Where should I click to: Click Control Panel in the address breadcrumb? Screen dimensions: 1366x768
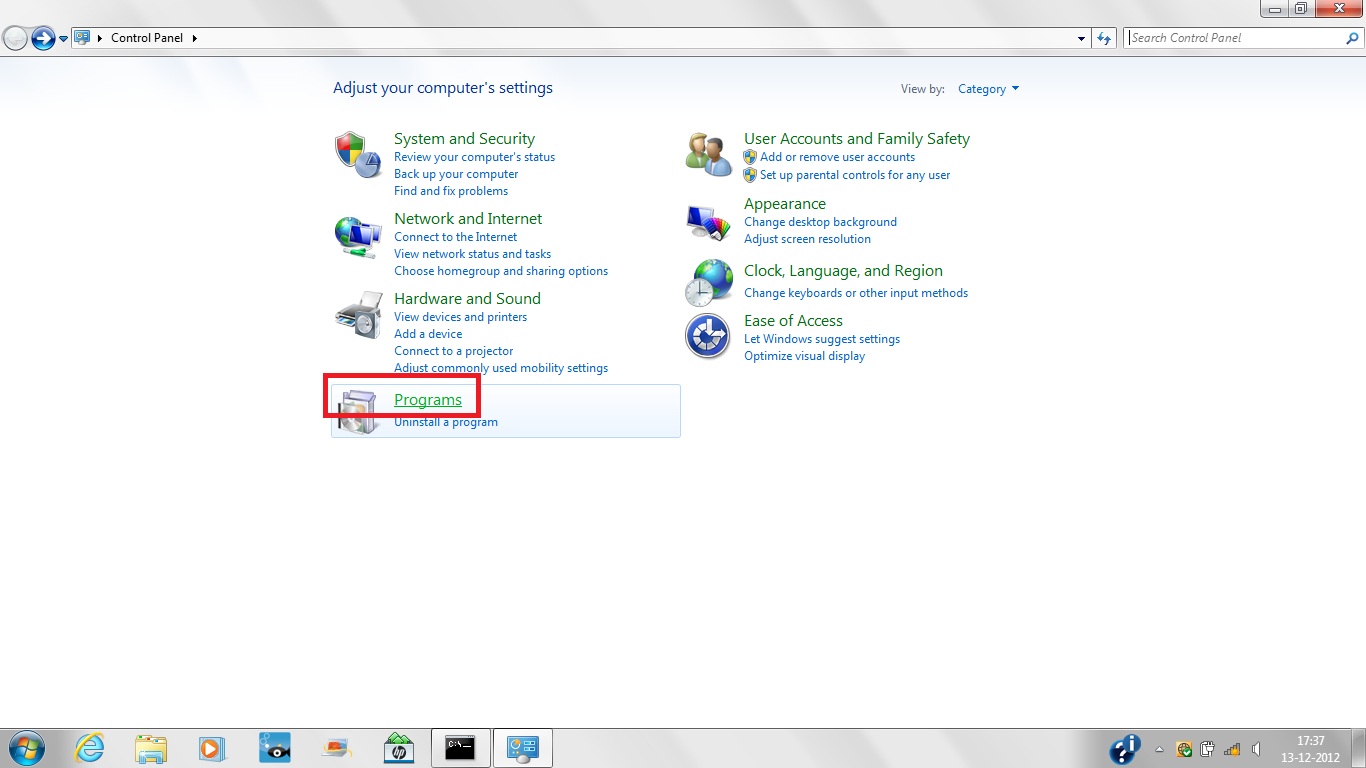pos(146,38)
